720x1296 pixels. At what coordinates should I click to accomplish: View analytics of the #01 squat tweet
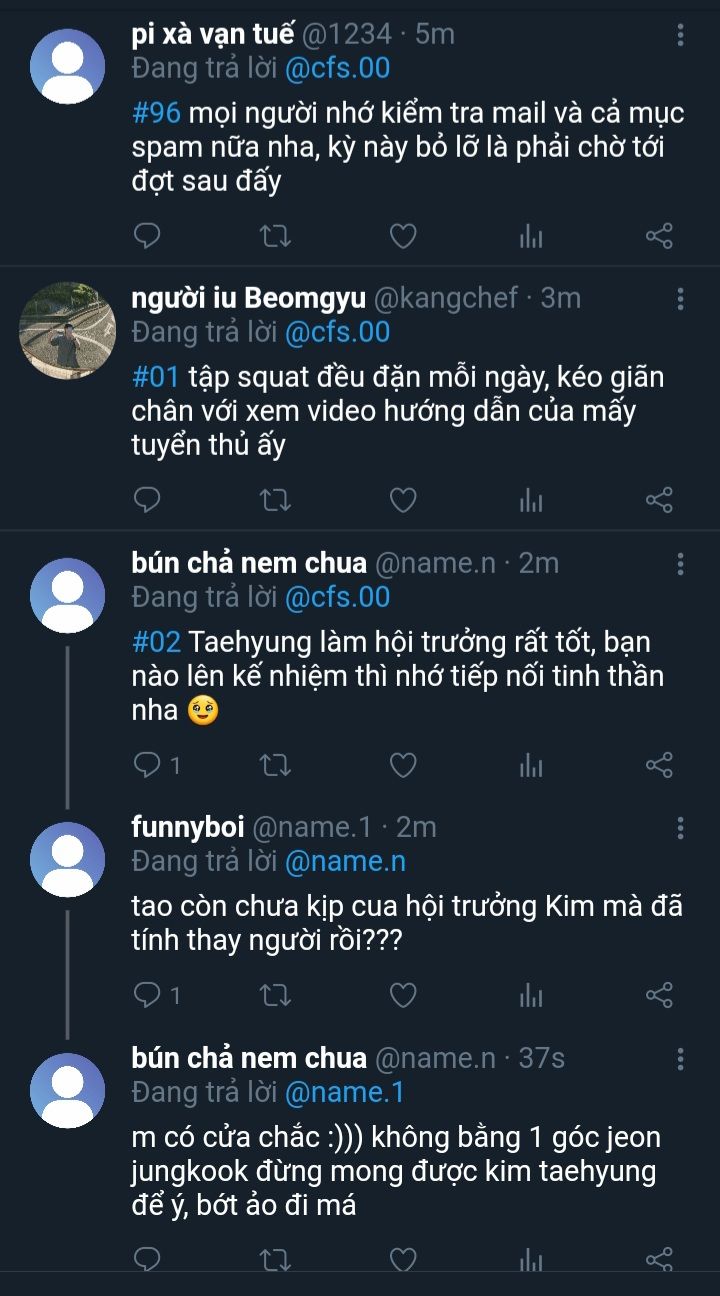(531, 501)
